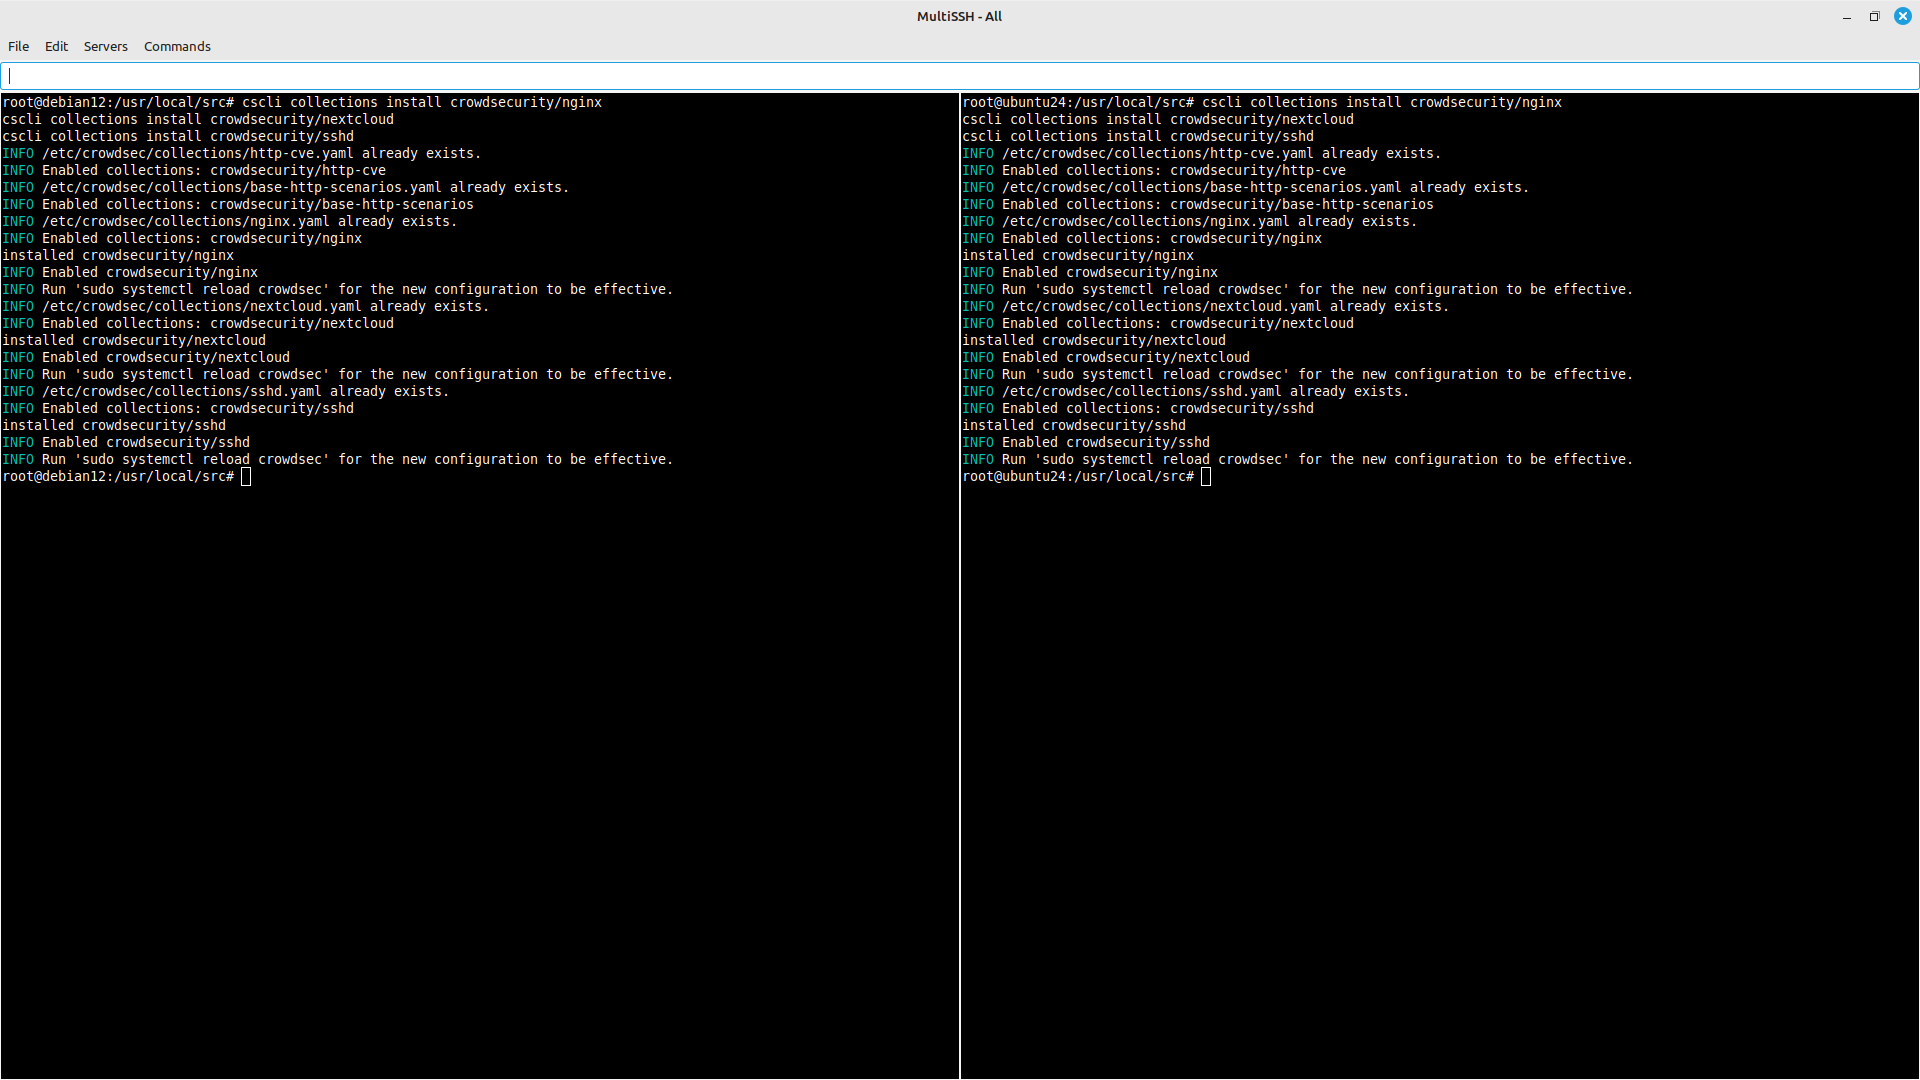Click 'Enabled crowdsecurity/sshd' line in debian12 pane
The width and height of the screenshot is (1920, 1080).
[126, 442]
